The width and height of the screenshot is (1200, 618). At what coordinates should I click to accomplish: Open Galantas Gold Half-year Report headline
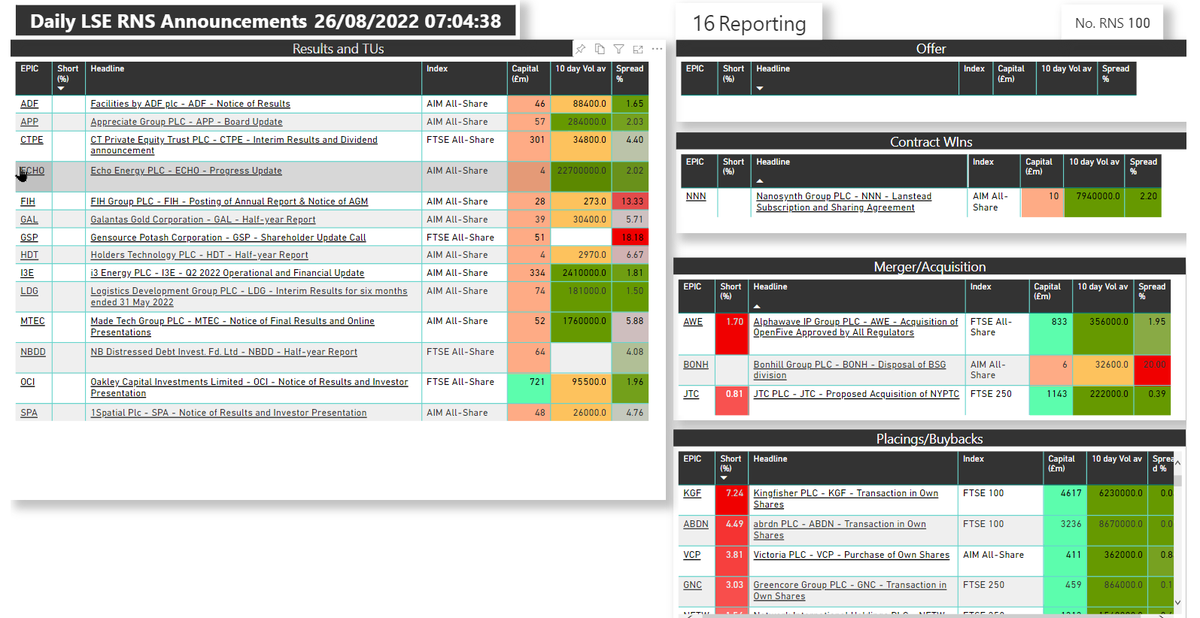point(203,219)
